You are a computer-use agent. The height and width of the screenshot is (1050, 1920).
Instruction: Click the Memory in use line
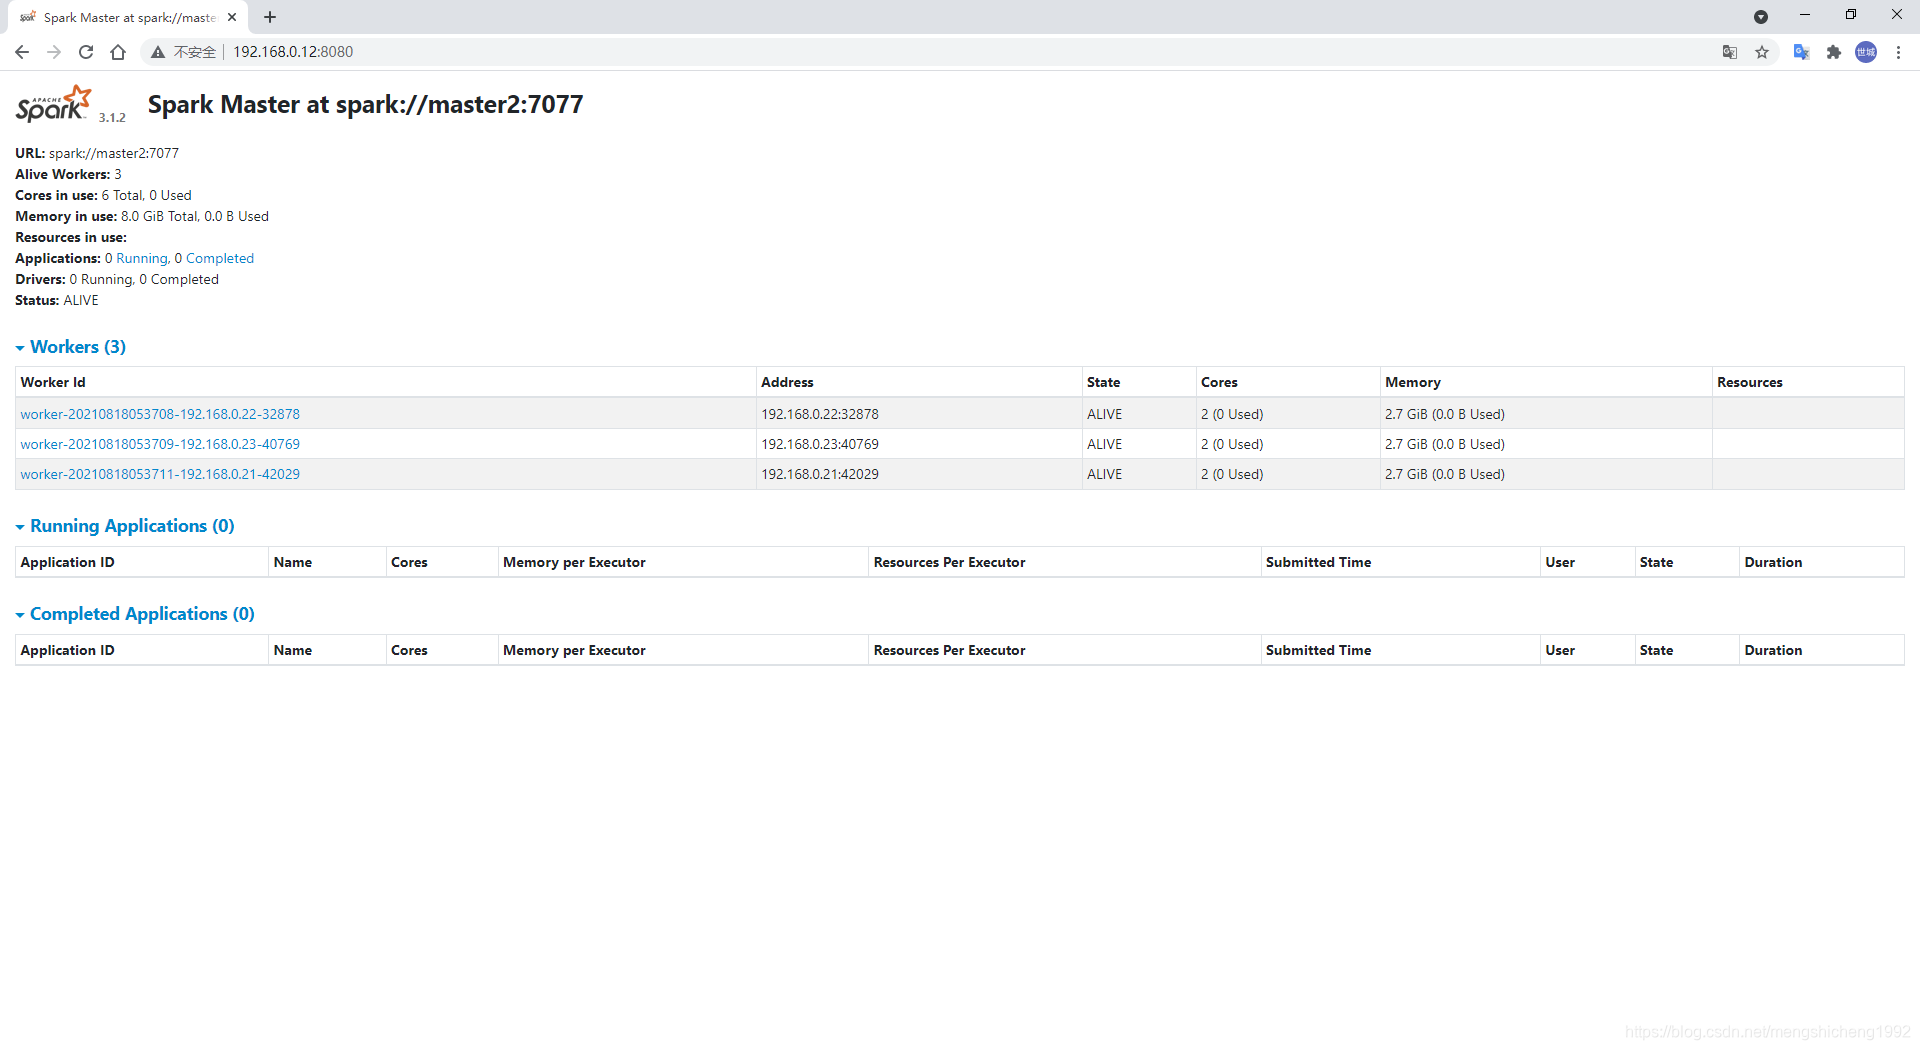142,216
